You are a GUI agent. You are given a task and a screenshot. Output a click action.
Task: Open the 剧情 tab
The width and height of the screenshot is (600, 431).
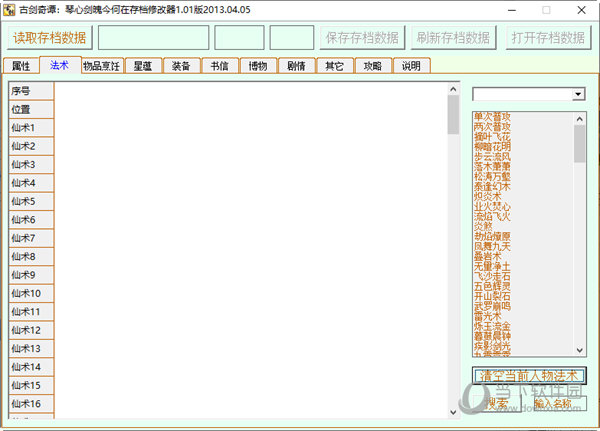296,66
